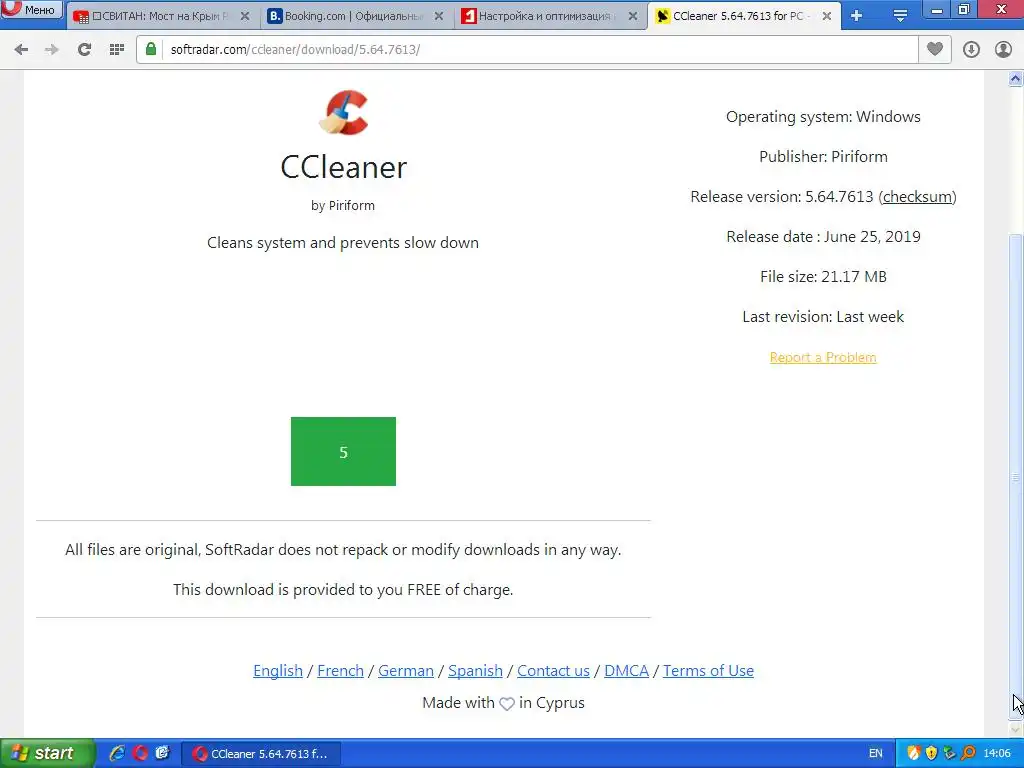Go forward to next page
Viewport: 1024px width, 768px height.
coord(52,50)
